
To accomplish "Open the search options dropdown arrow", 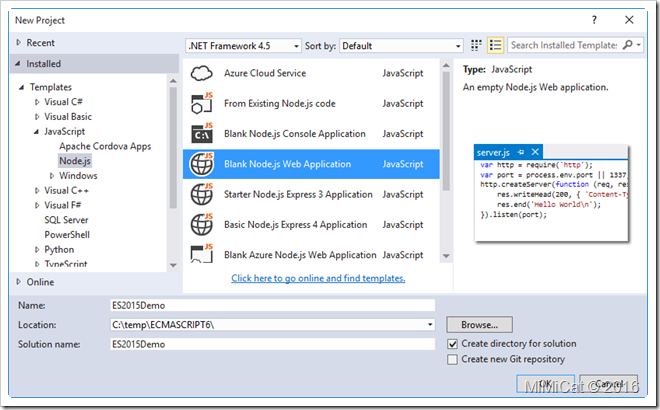I will (x=639, y=45).
